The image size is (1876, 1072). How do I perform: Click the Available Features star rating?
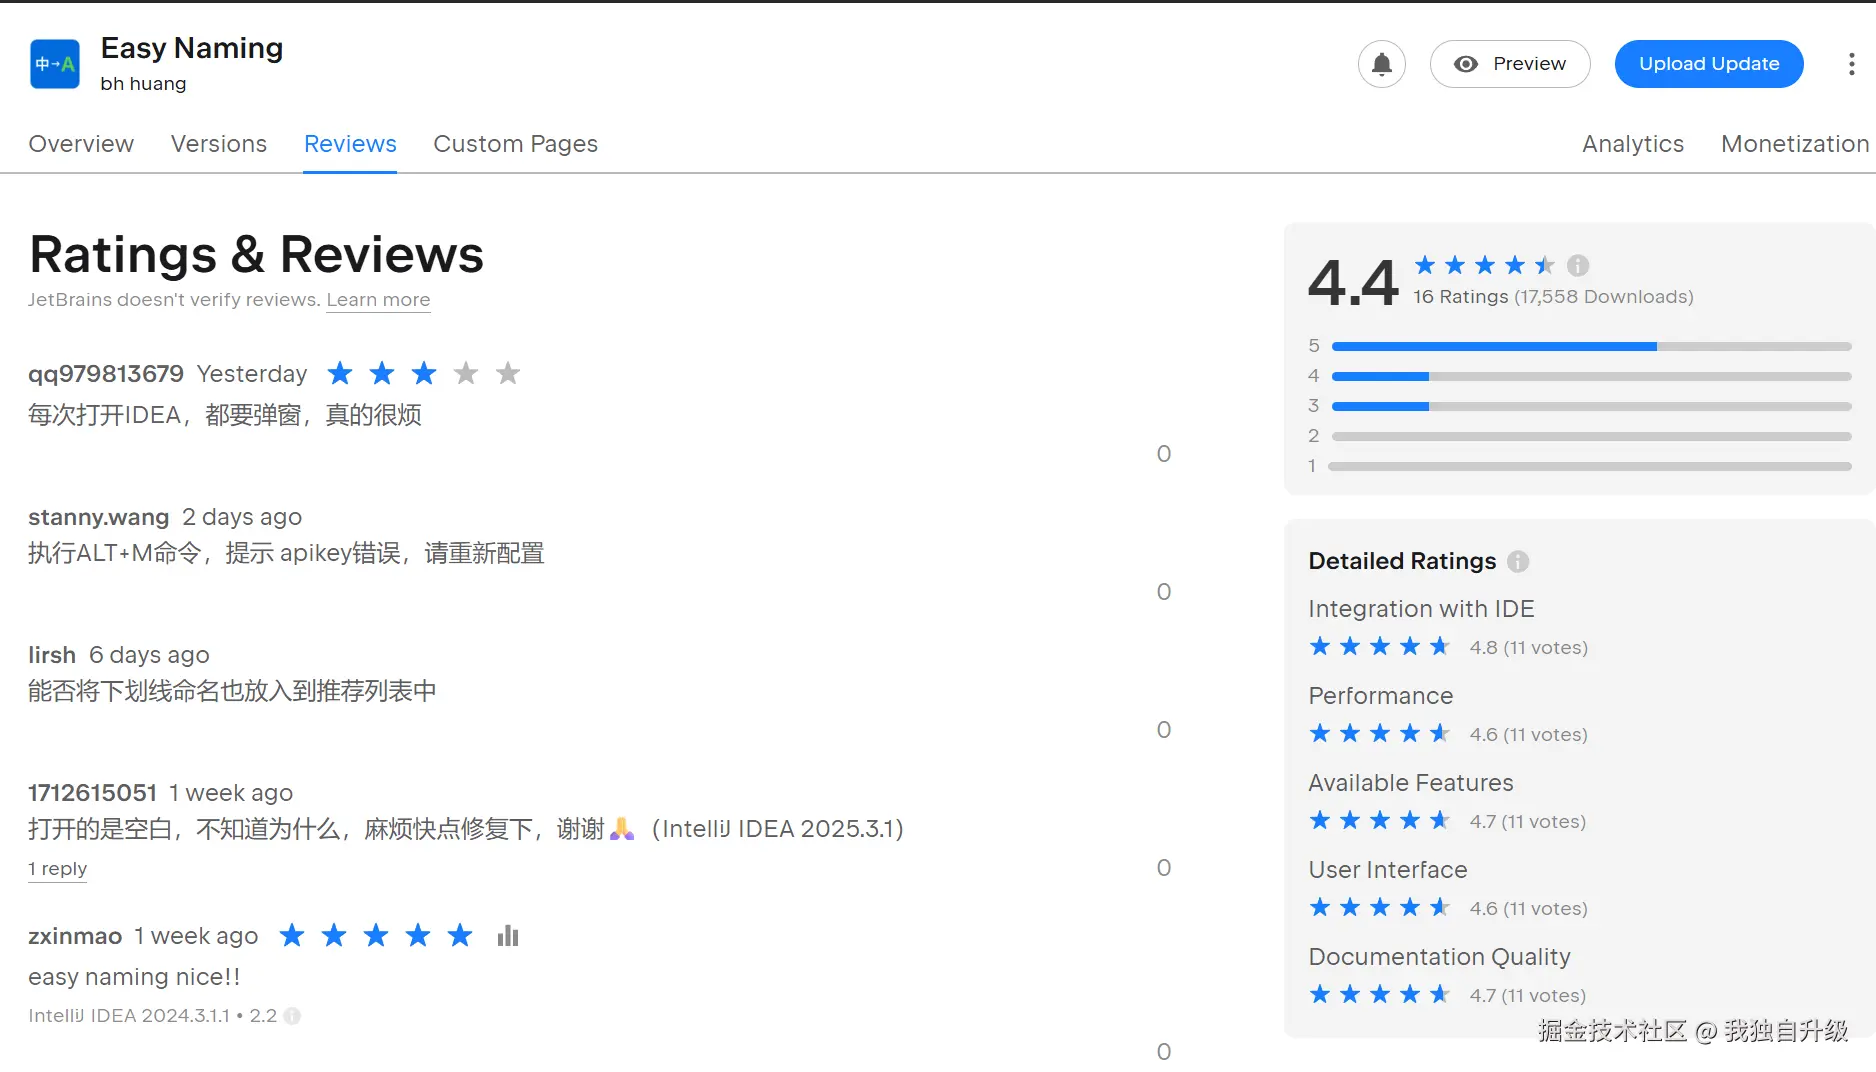[x=1380, y=821]
